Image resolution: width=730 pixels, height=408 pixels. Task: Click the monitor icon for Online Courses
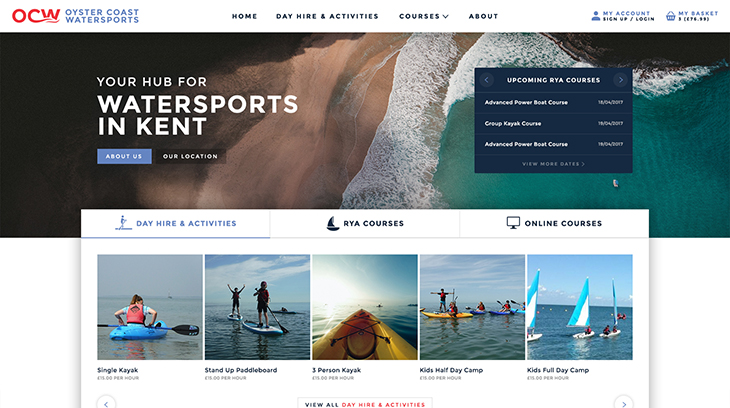click(513, 223)
